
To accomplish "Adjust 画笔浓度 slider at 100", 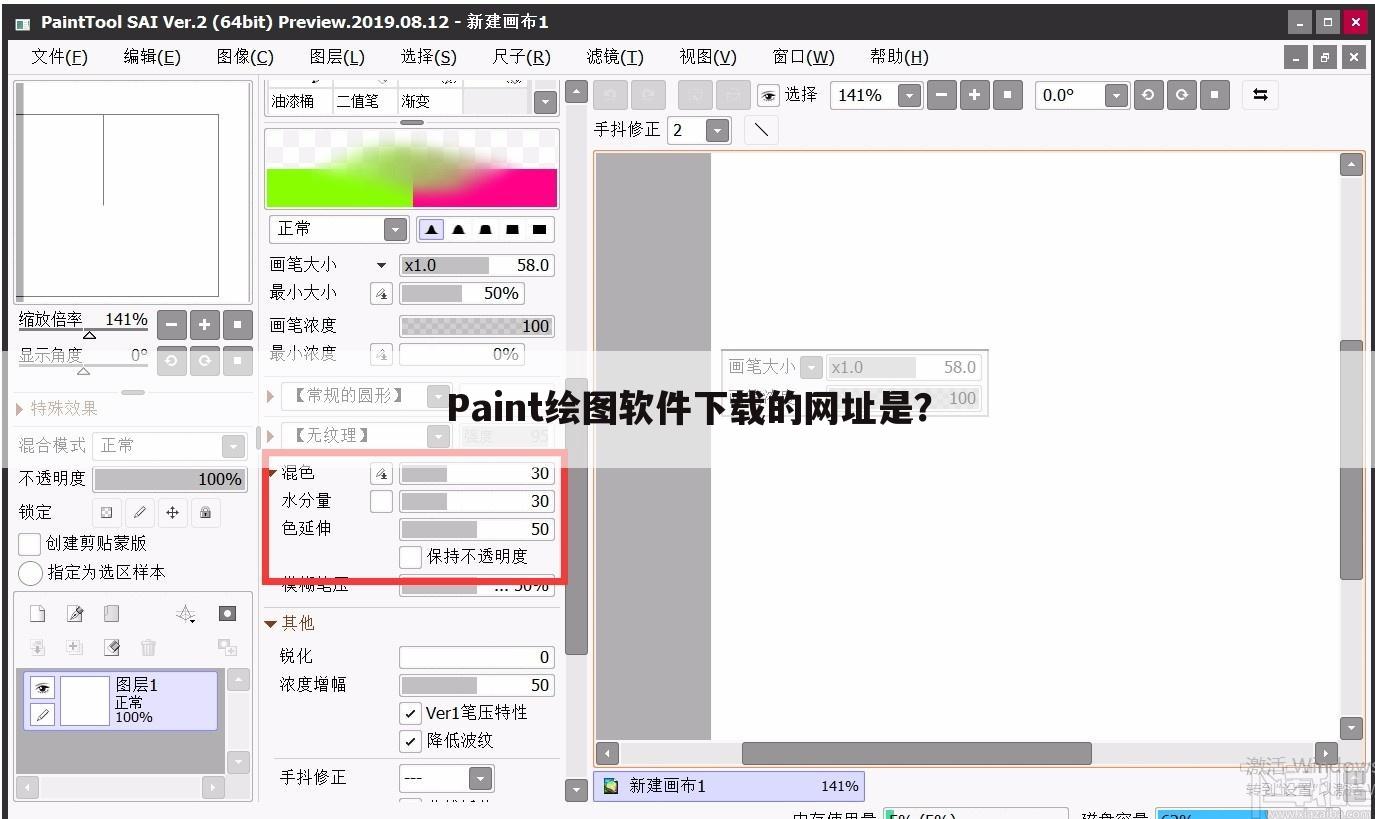I will (477, 326).
